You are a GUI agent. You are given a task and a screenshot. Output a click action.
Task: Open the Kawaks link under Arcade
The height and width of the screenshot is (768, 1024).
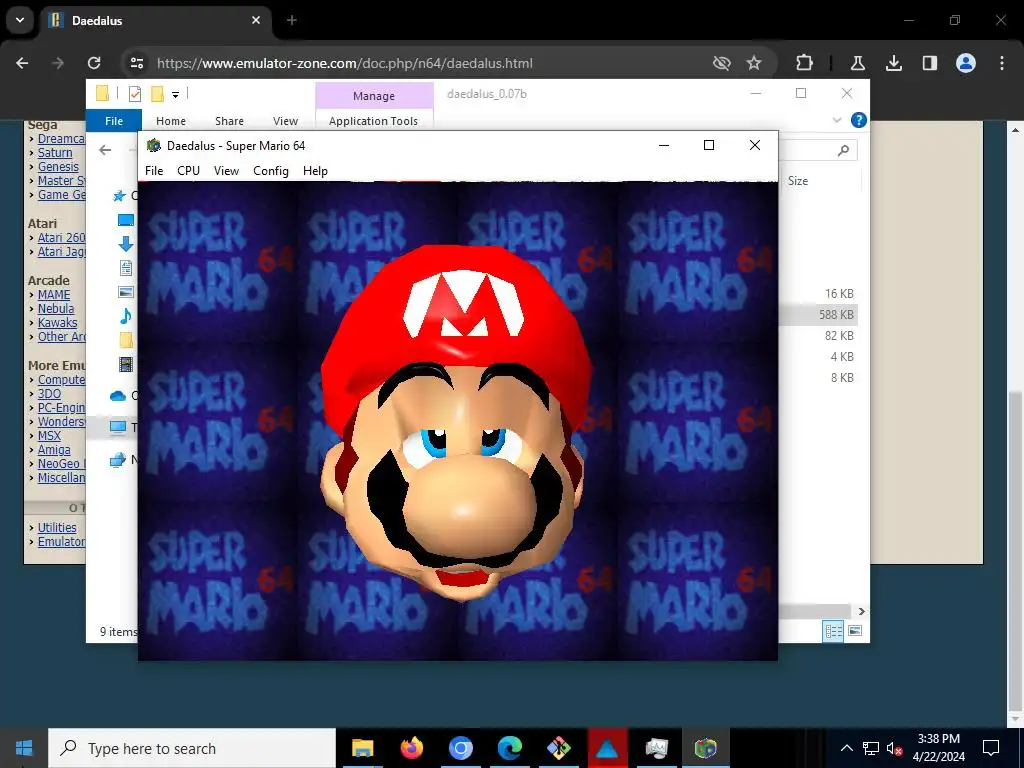(x=57, y=323)
